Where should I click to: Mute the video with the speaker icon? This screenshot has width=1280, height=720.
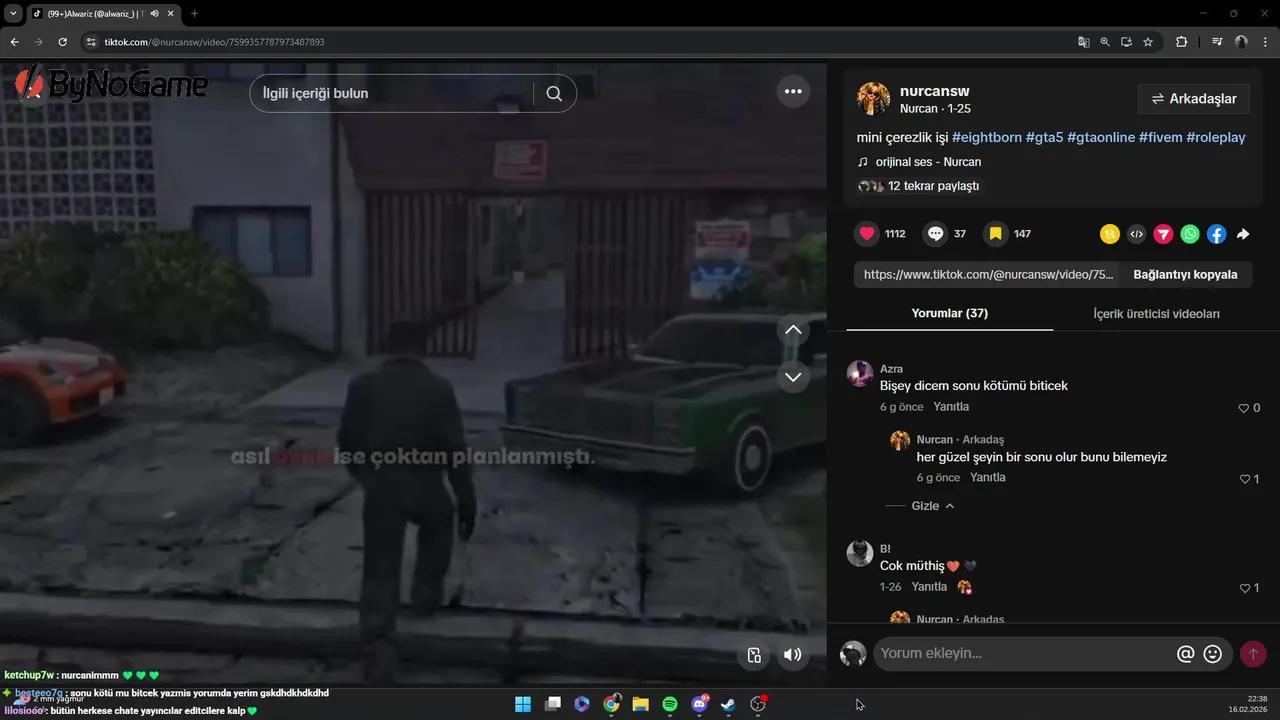tap(792, 655)
